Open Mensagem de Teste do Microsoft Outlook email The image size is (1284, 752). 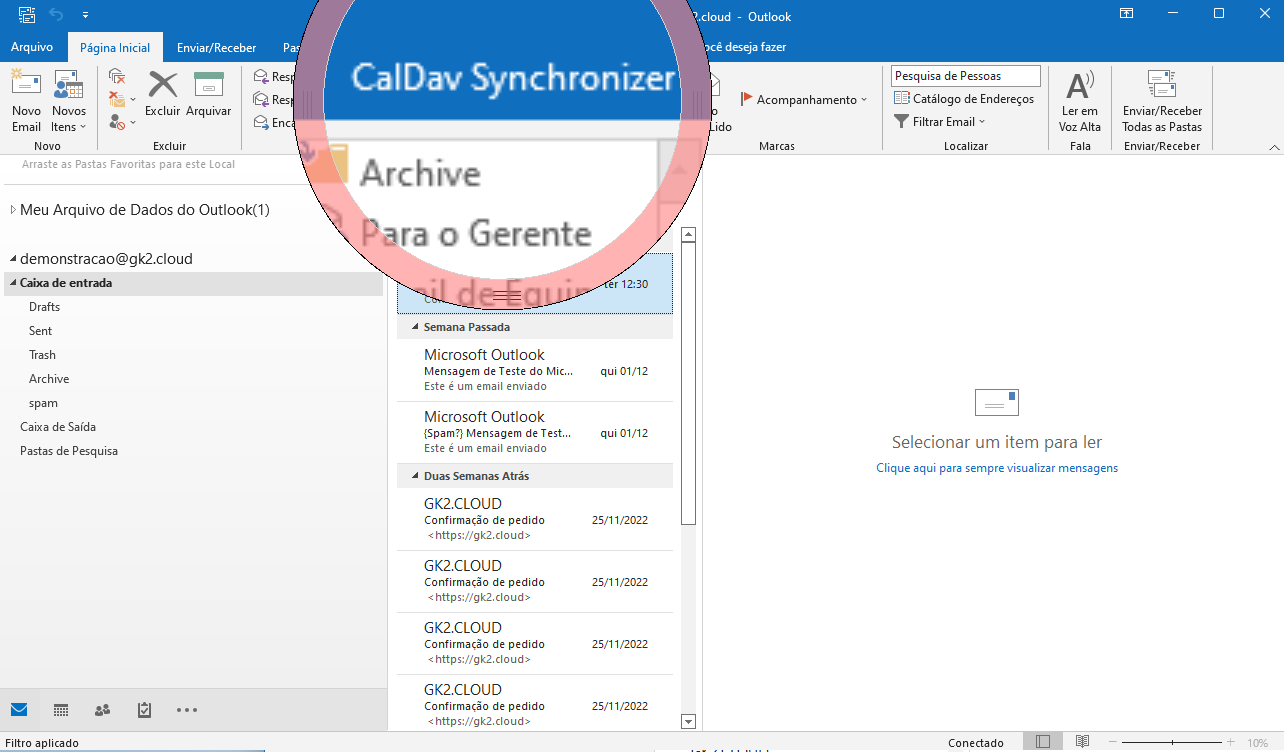tap(535, 370)
